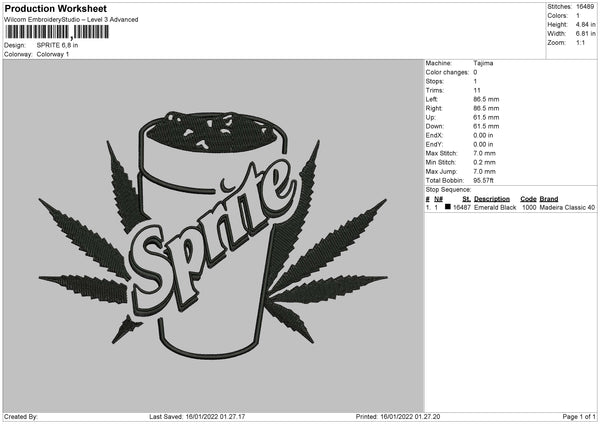The image size is (600, 424).
Task: Click the Min Stitch value 0.2 mm
Action: coord(484,162)
